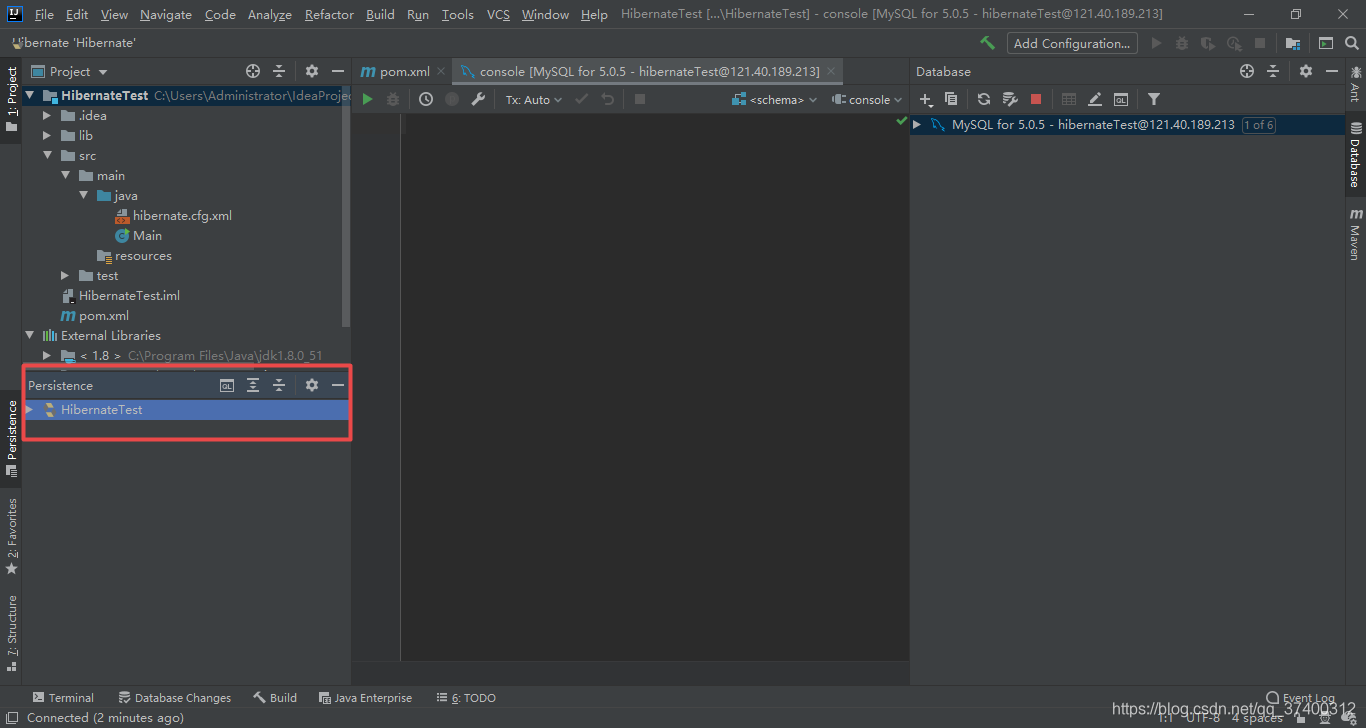Open console settings wrench icon

pos(478,99)
